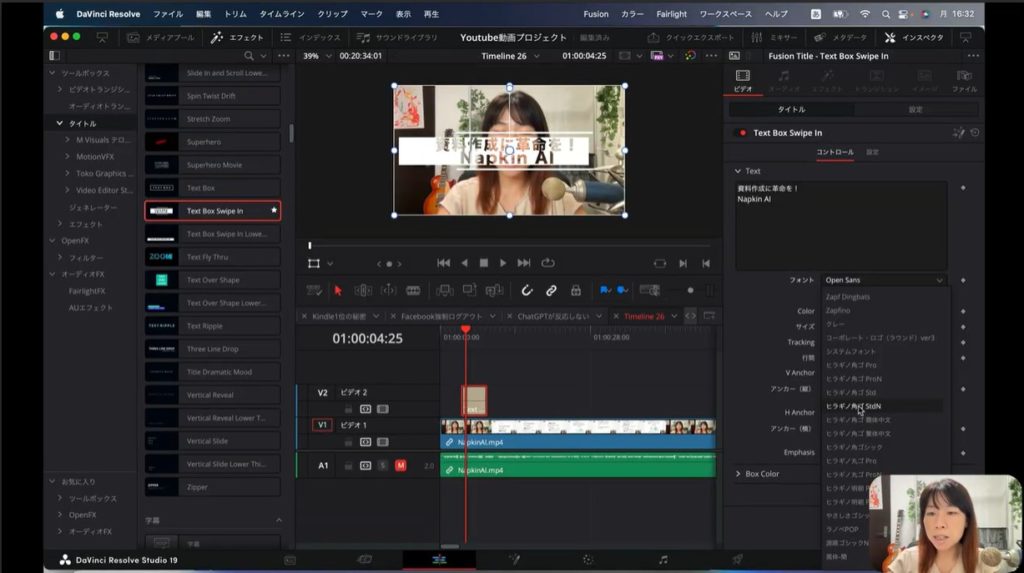
Task: Select Text Ripple title from effects list
Action: 205,326
